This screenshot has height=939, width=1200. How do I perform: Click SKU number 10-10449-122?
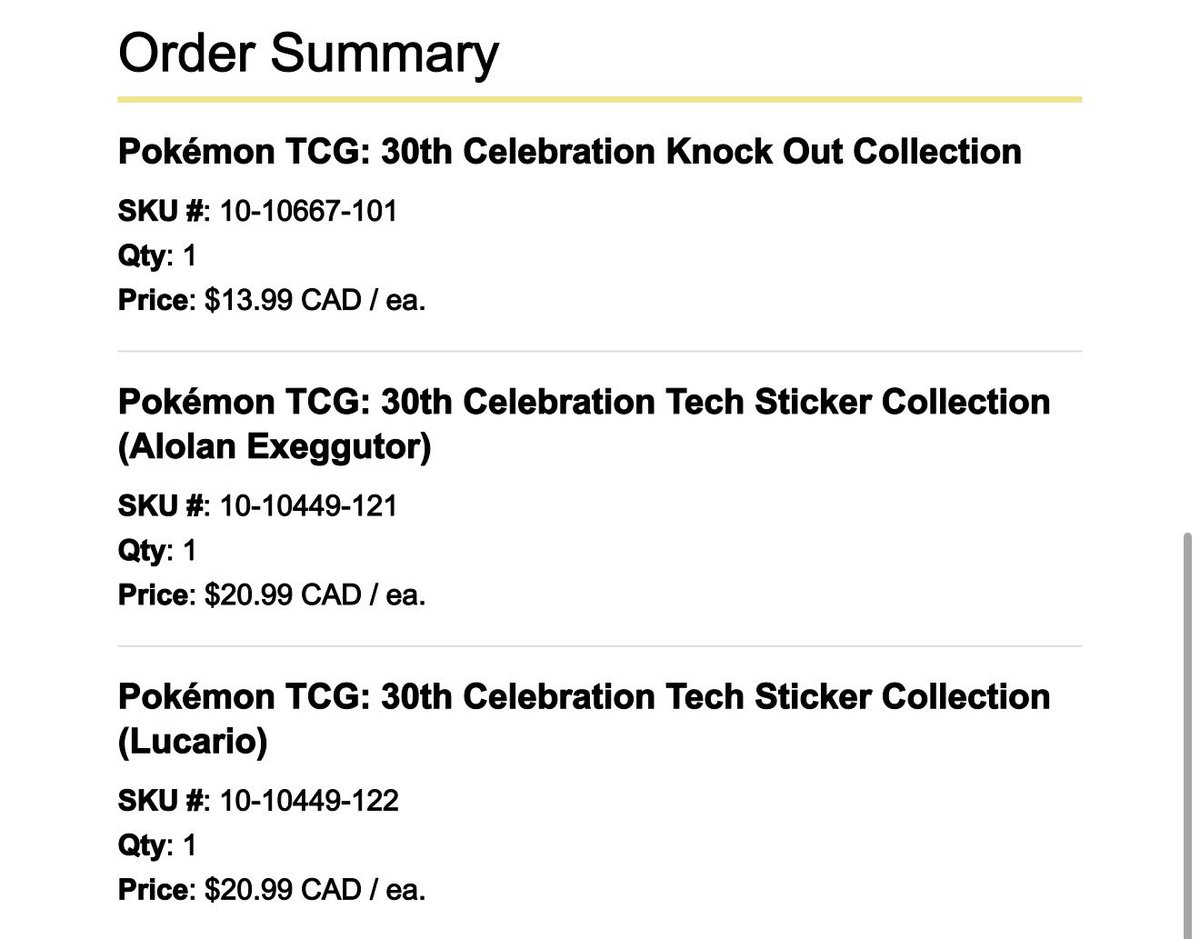point(308,800)
